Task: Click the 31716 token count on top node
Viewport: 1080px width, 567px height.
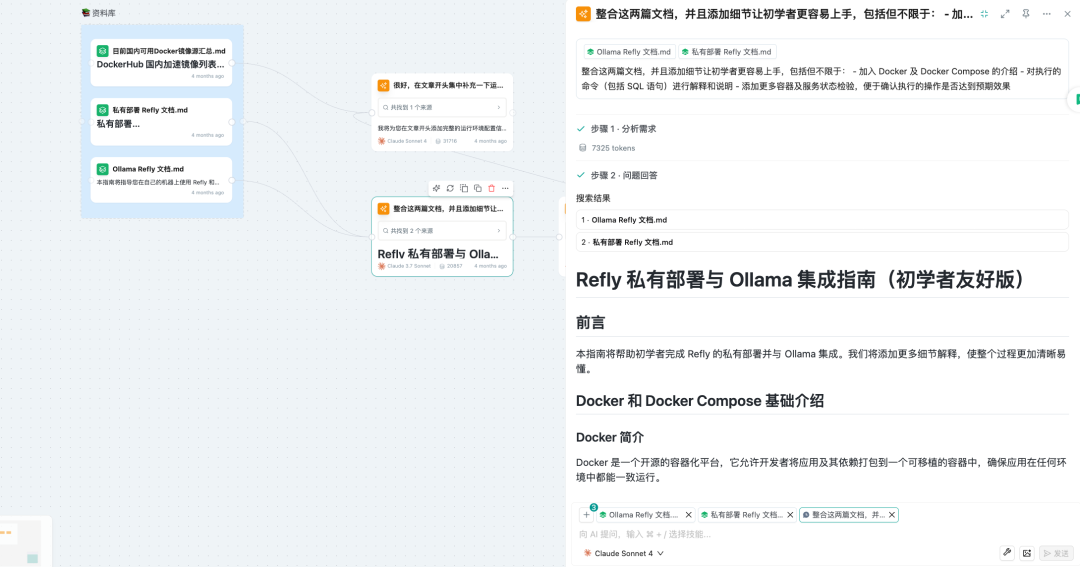Action: [x=450, y=141]
